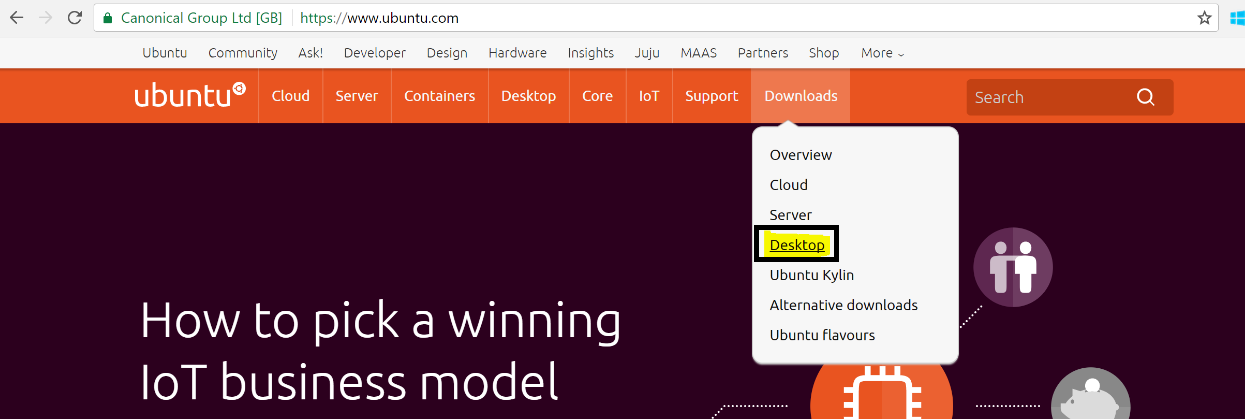Select highlighted Desktop download entry

coord(797,245)
